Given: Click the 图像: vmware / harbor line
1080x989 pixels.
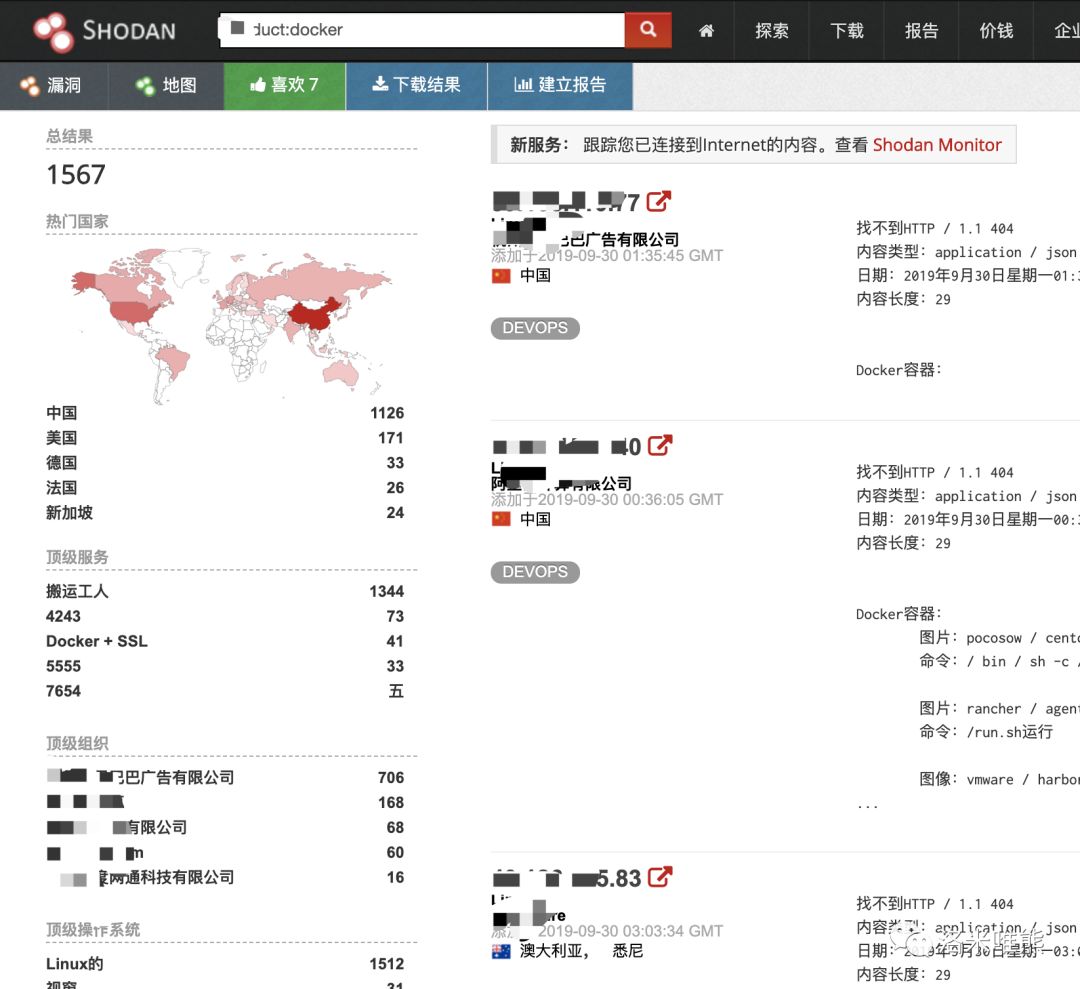Looking at the screenshot, I should pyautogui.click(x=999, y=779).
